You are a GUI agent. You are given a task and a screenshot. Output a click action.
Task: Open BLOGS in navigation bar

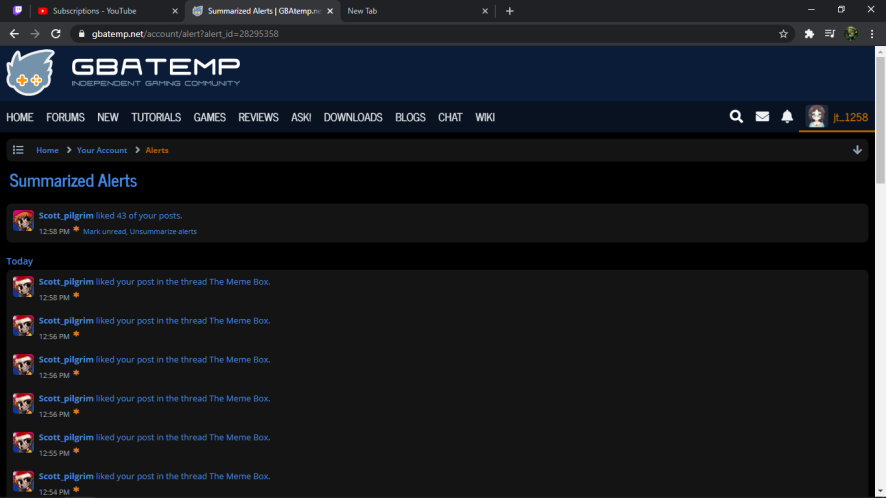click(x=410, y=117)
